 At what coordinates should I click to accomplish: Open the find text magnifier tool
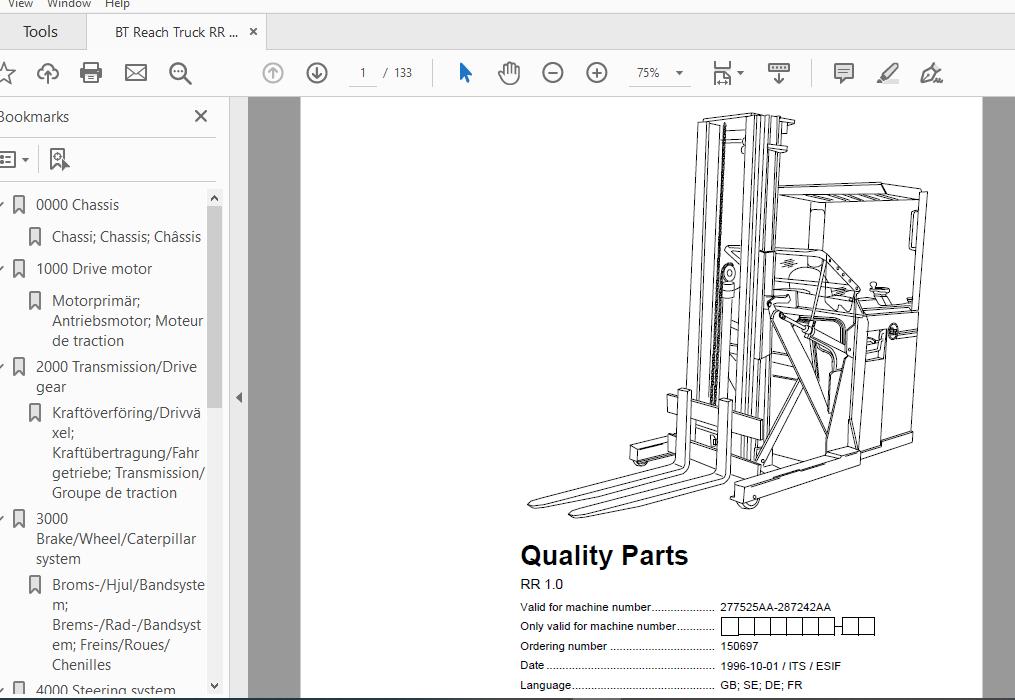pos(180,73)
